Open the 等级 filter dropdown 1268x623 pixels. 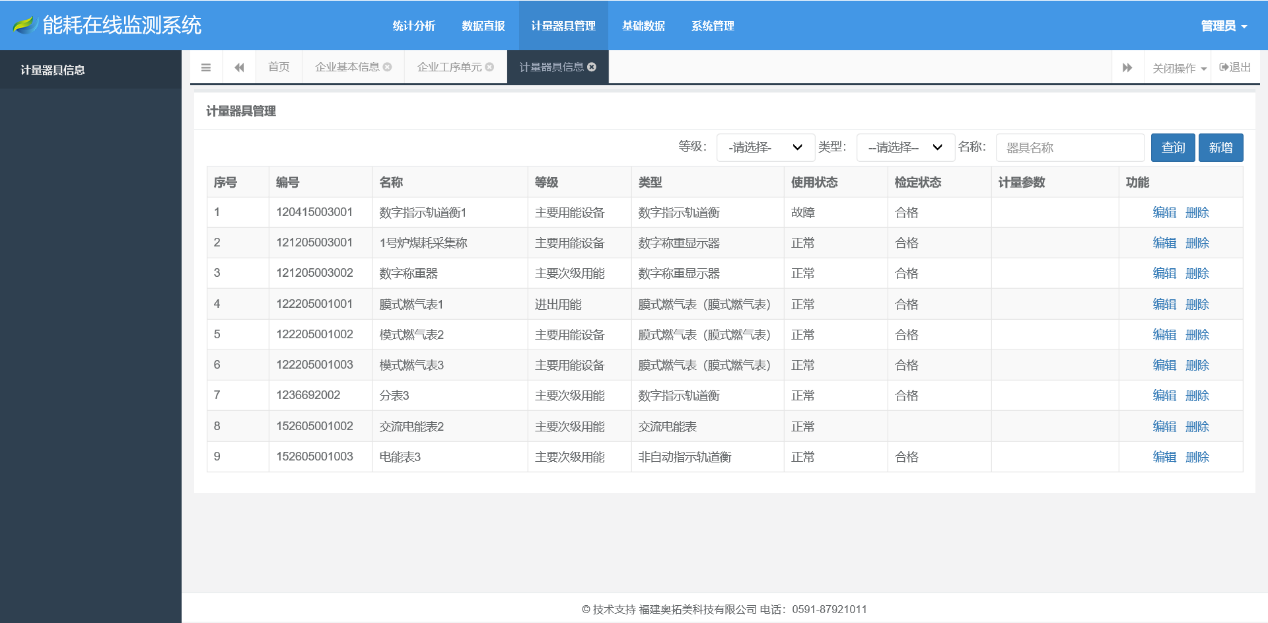click(x=765, y=147)
